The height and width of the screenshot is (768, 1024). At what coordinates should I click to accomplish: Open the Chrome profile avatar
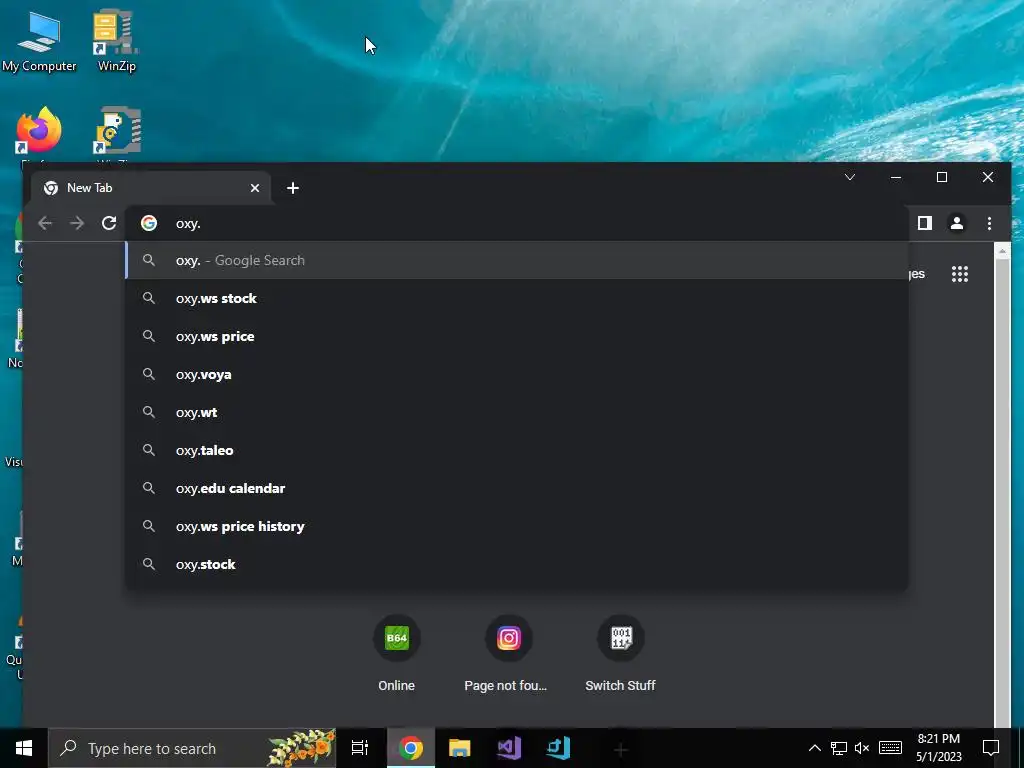click(957, 223)
